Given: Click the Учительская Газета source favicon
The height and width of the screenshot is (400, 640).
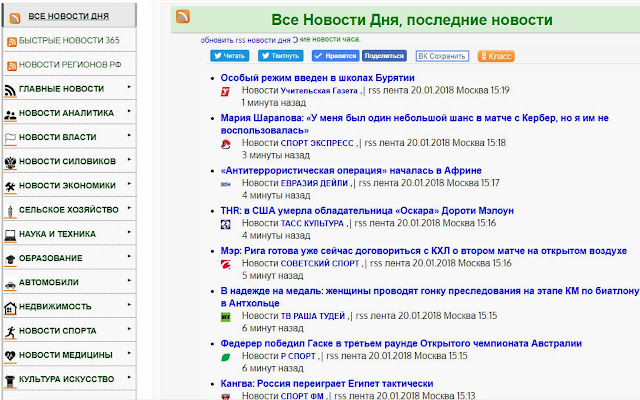Looking at the screenshot, I should point(225,92).
